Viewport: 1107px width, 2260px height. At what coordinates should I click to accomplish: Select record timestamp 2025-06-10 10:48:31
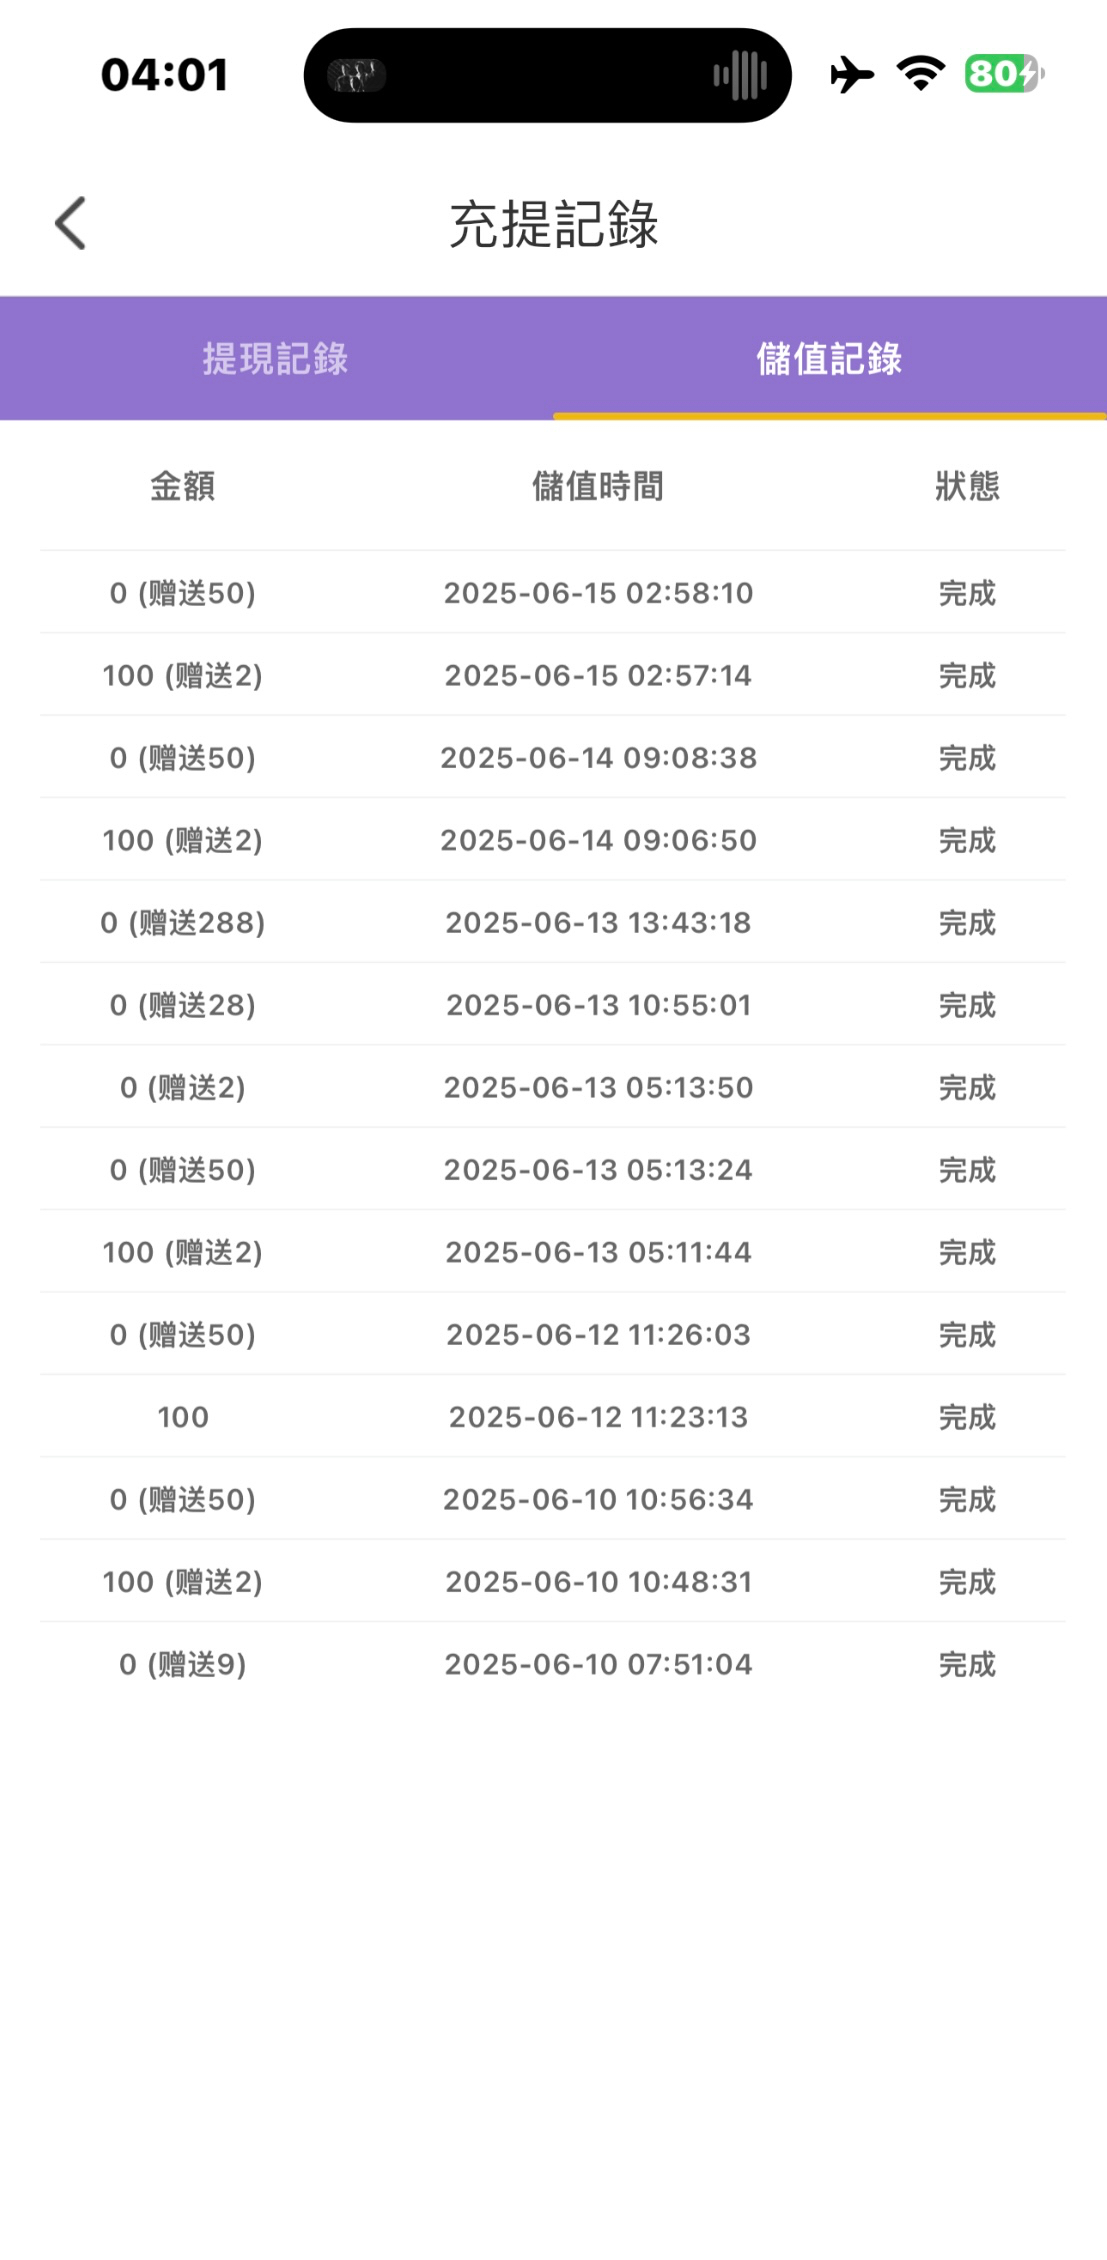[x=598, y=1582]
